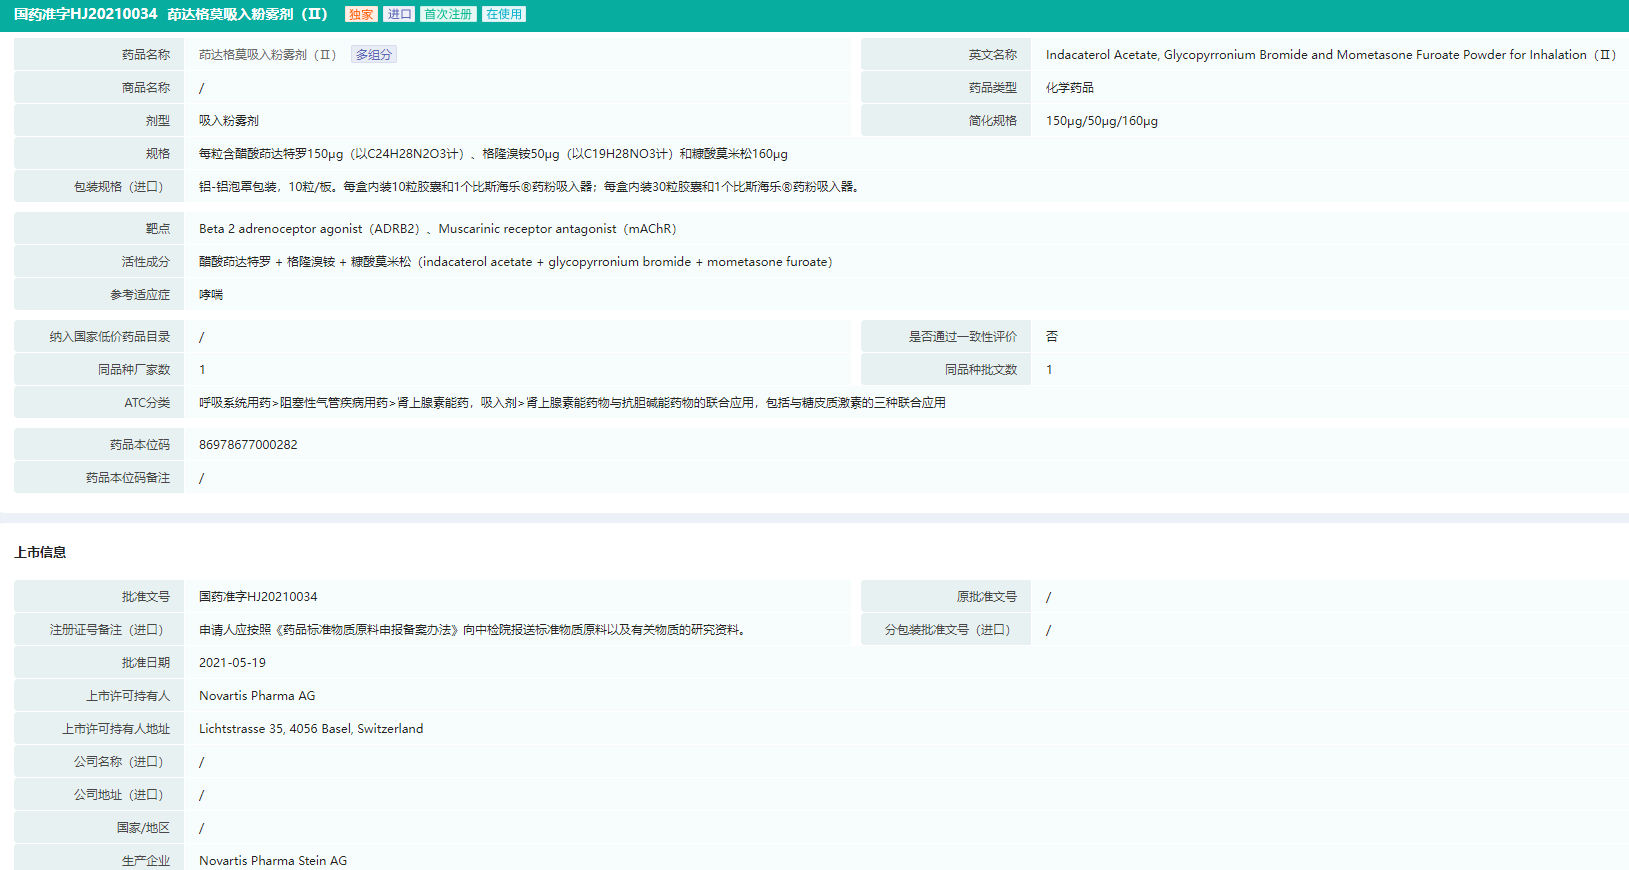
Task: Select the slash value in 商品名称 row
Action: click(x=201, y=88)
